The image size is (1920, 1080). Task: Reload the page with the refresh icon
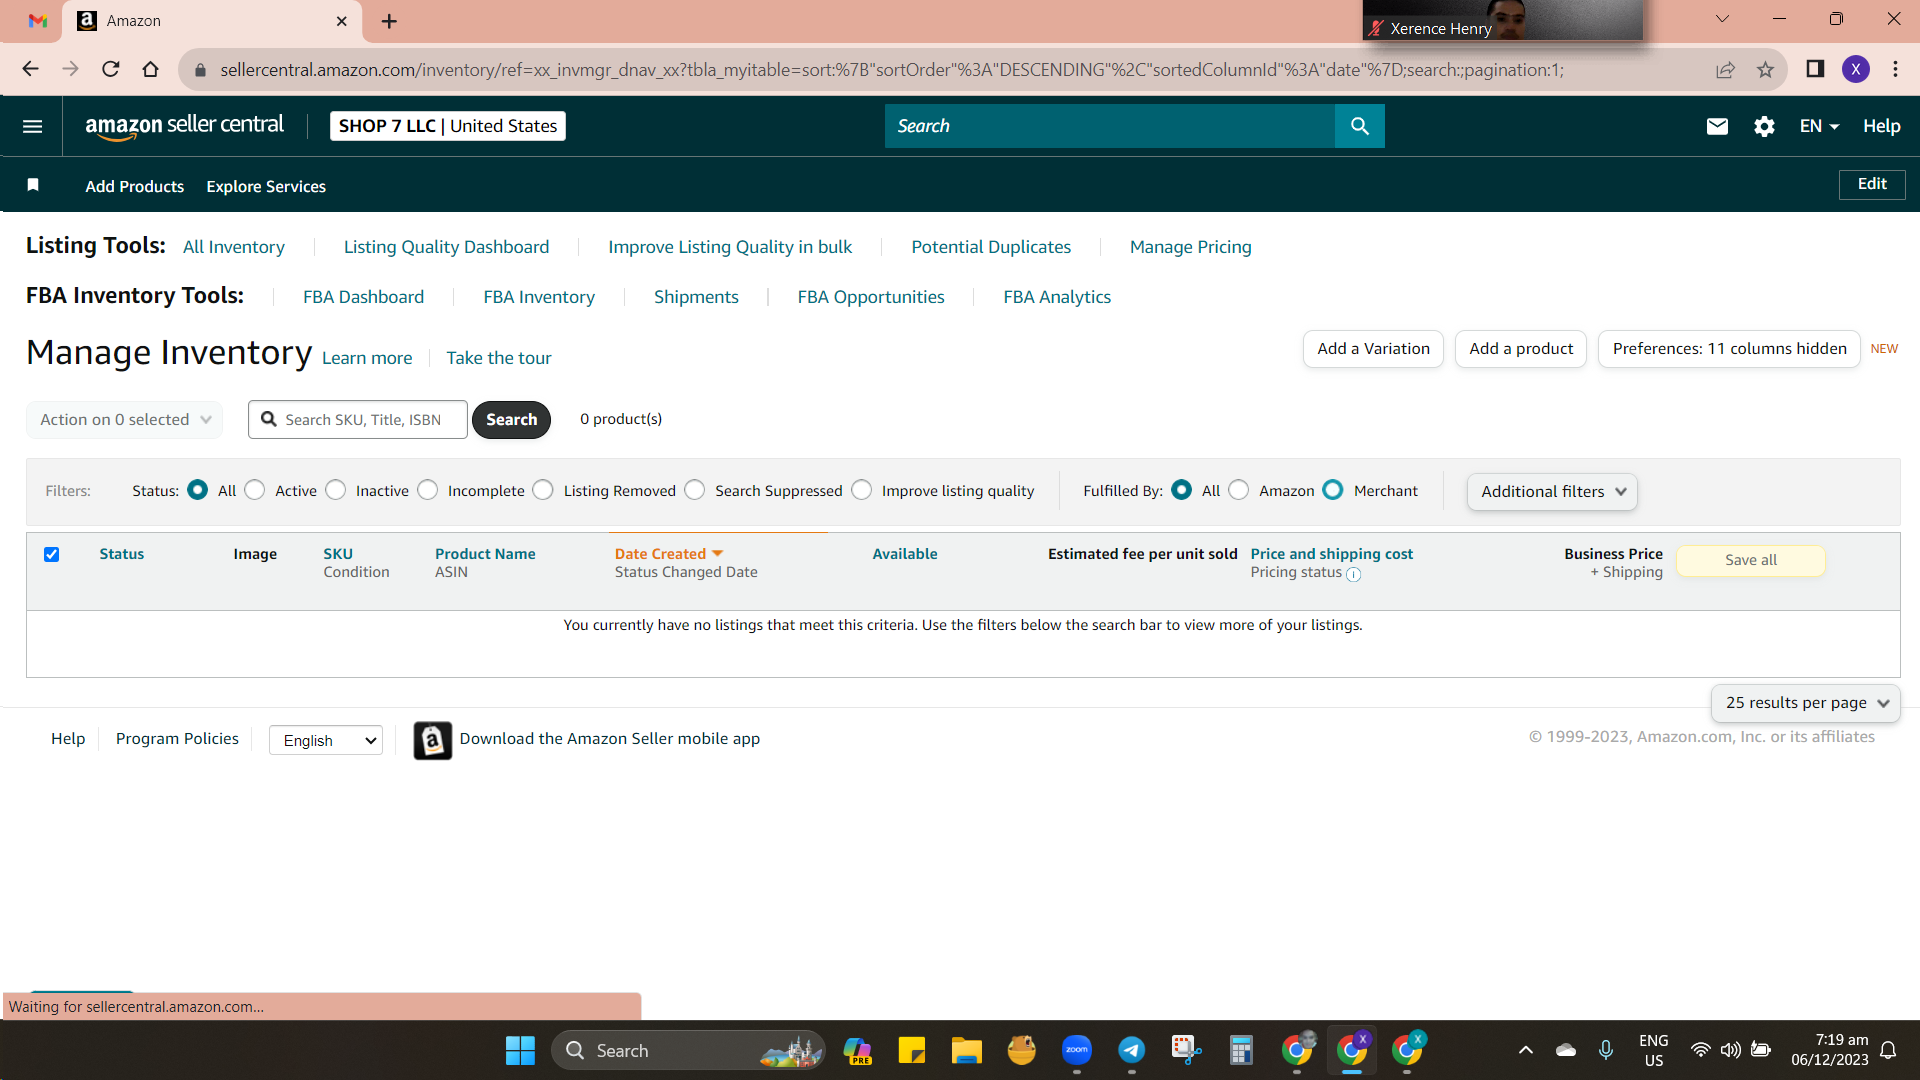[x=111, y=69]
